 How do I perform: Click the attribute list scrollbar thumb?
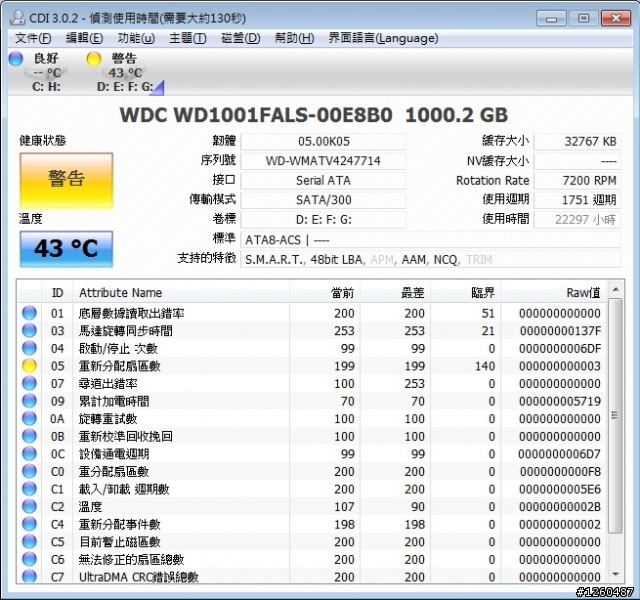[x=616, y=416]
